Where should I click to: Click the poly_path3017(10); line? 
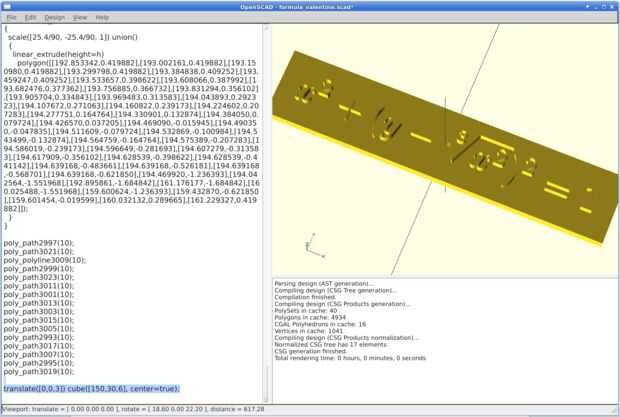(39, 346)
